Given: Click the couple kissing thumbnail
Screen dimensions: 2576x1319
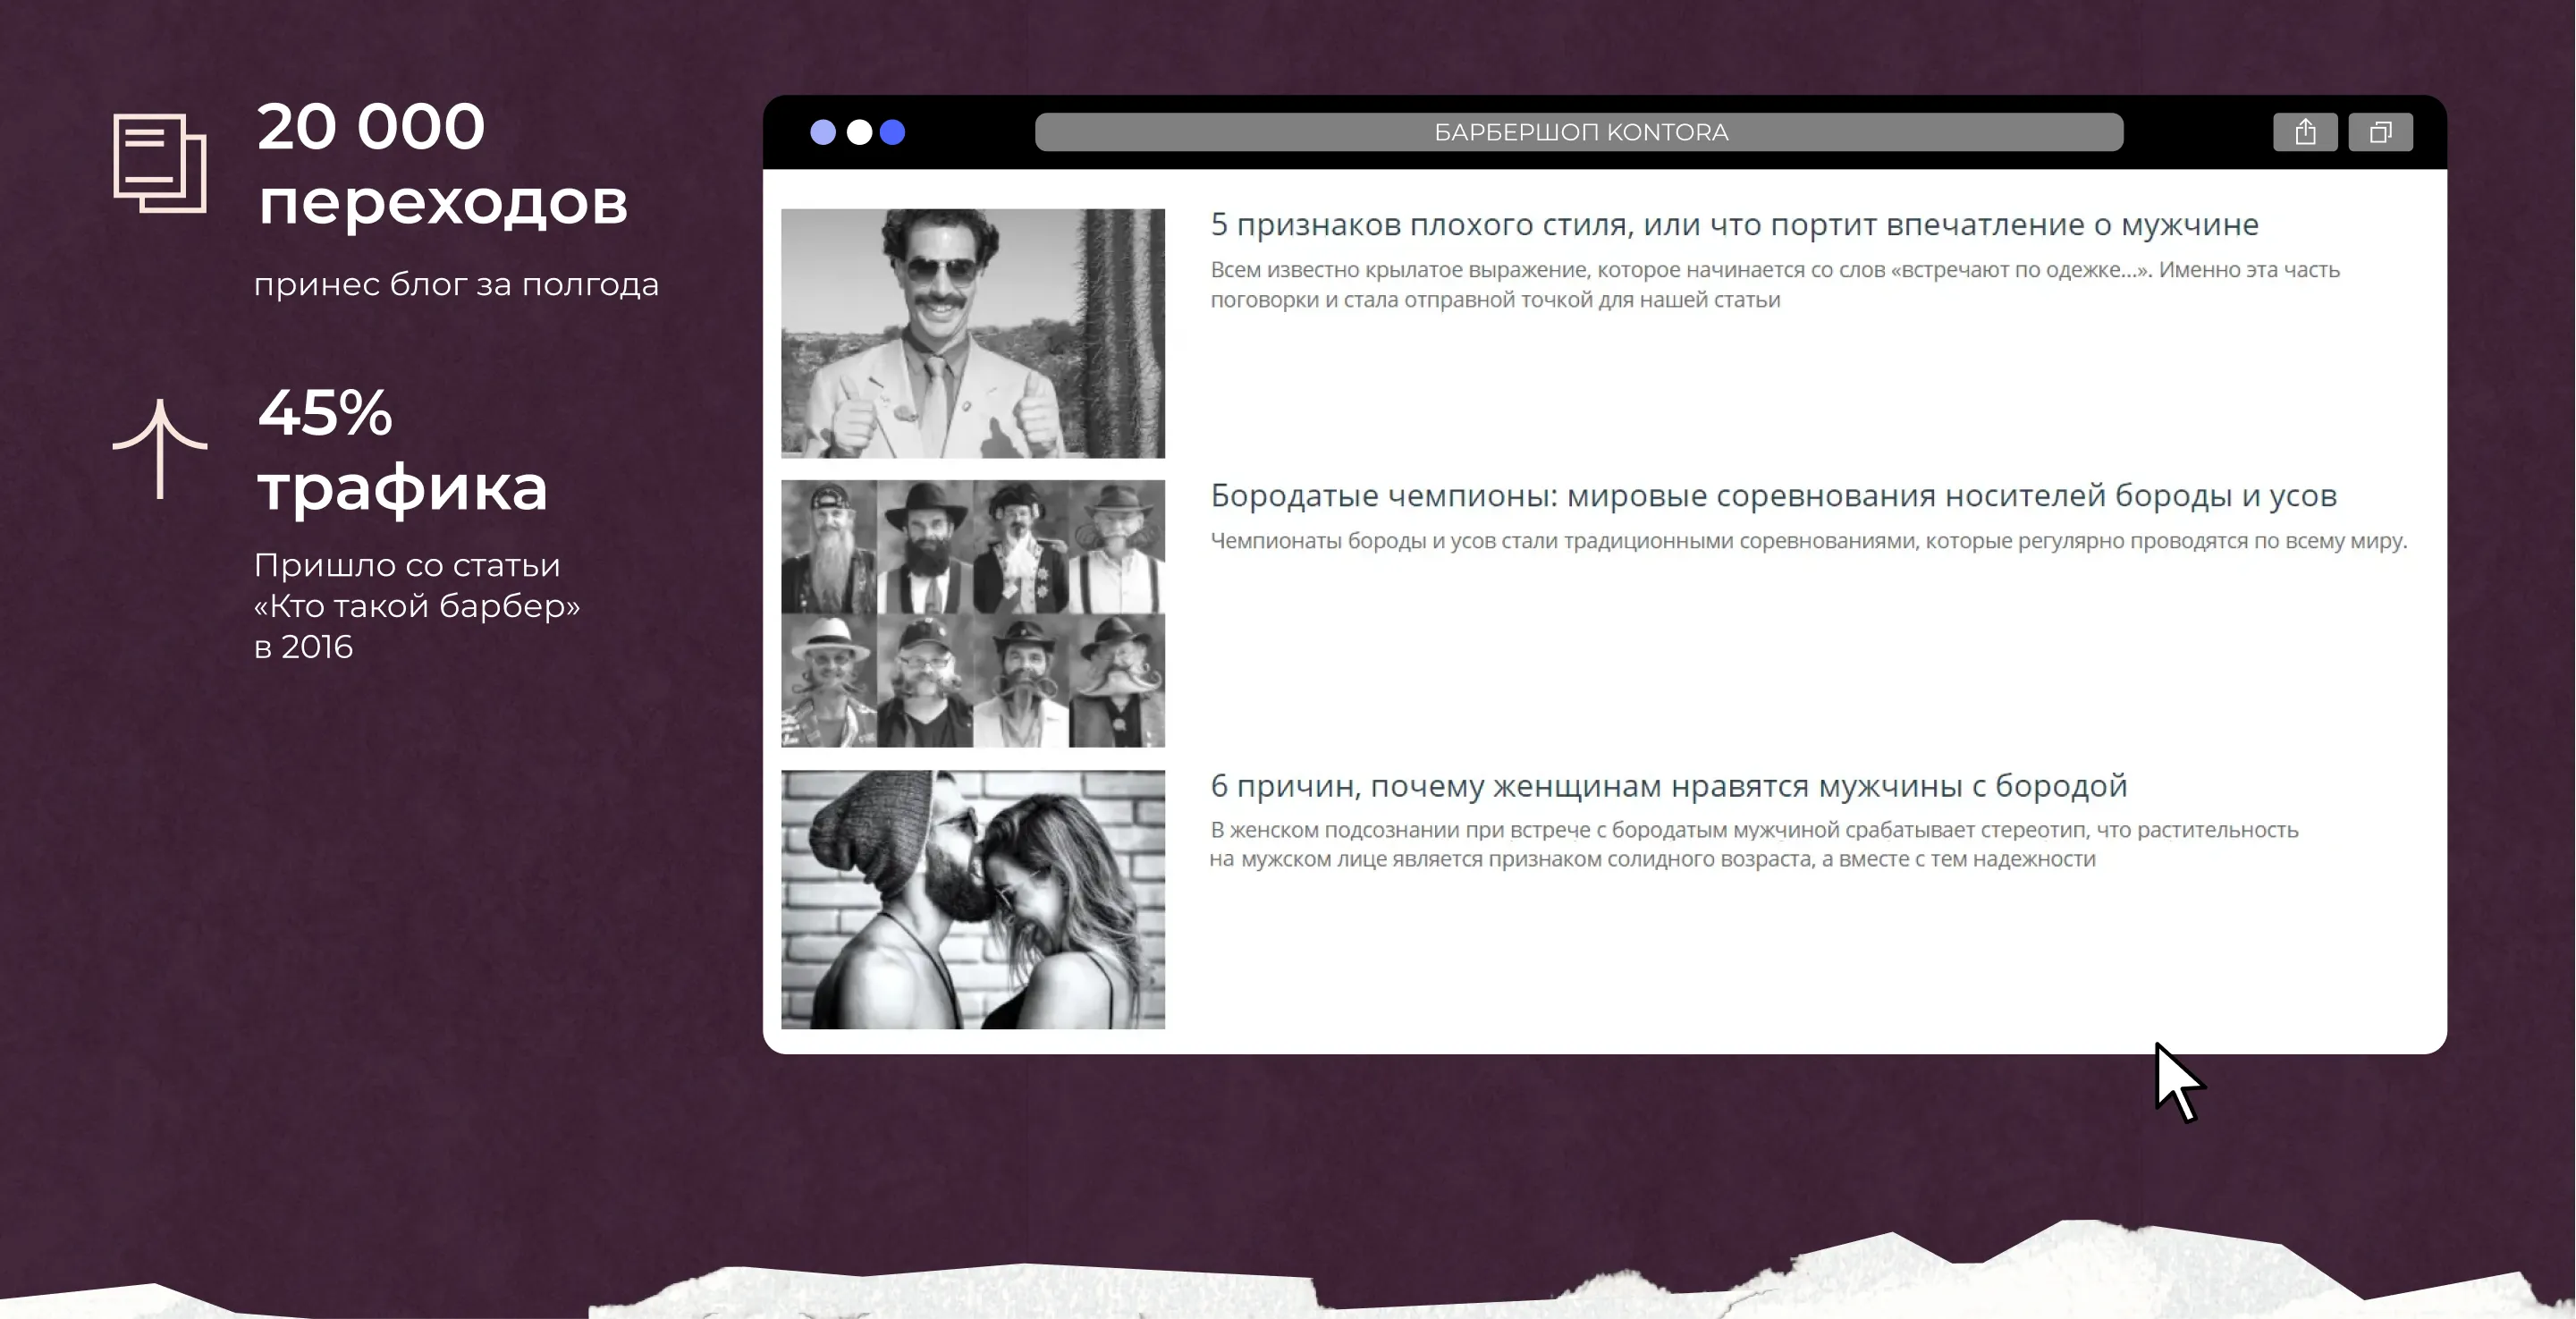Looking at the screenshot, I should pos(972,899).
